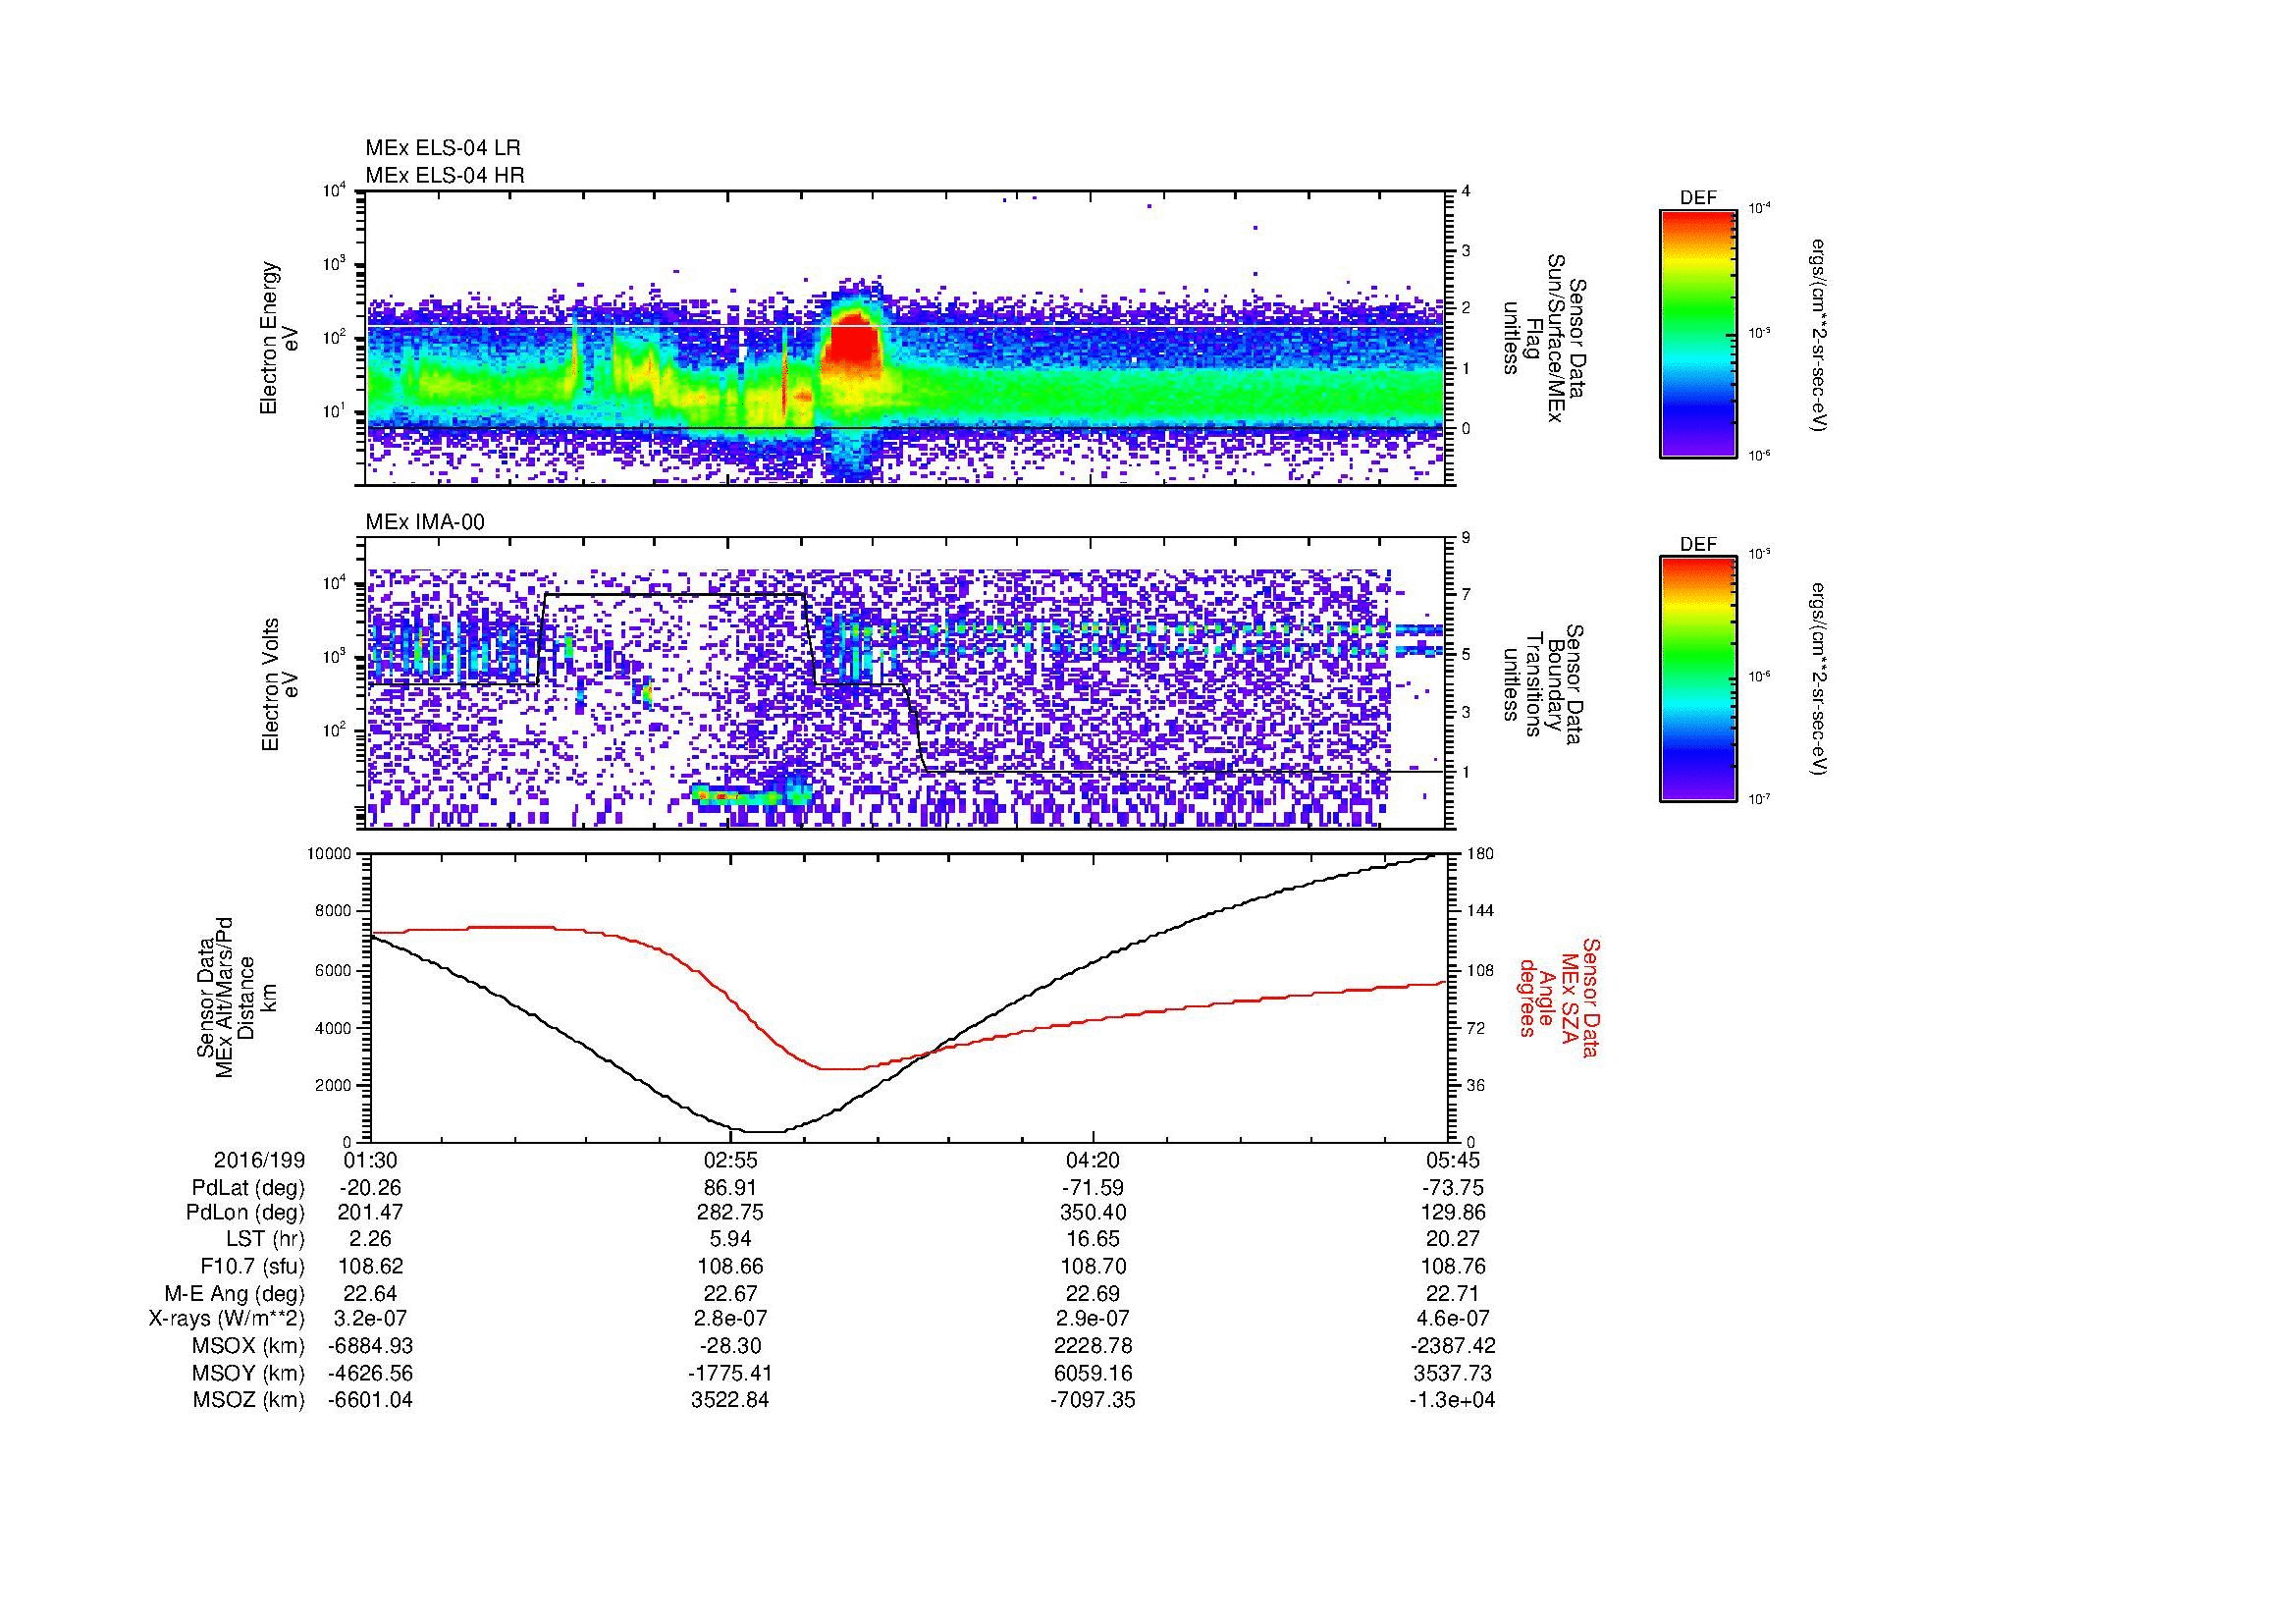Click the LST value 16.65
Viewport: 2296px width, 1623px height.
click(x=1093, y=1240)
